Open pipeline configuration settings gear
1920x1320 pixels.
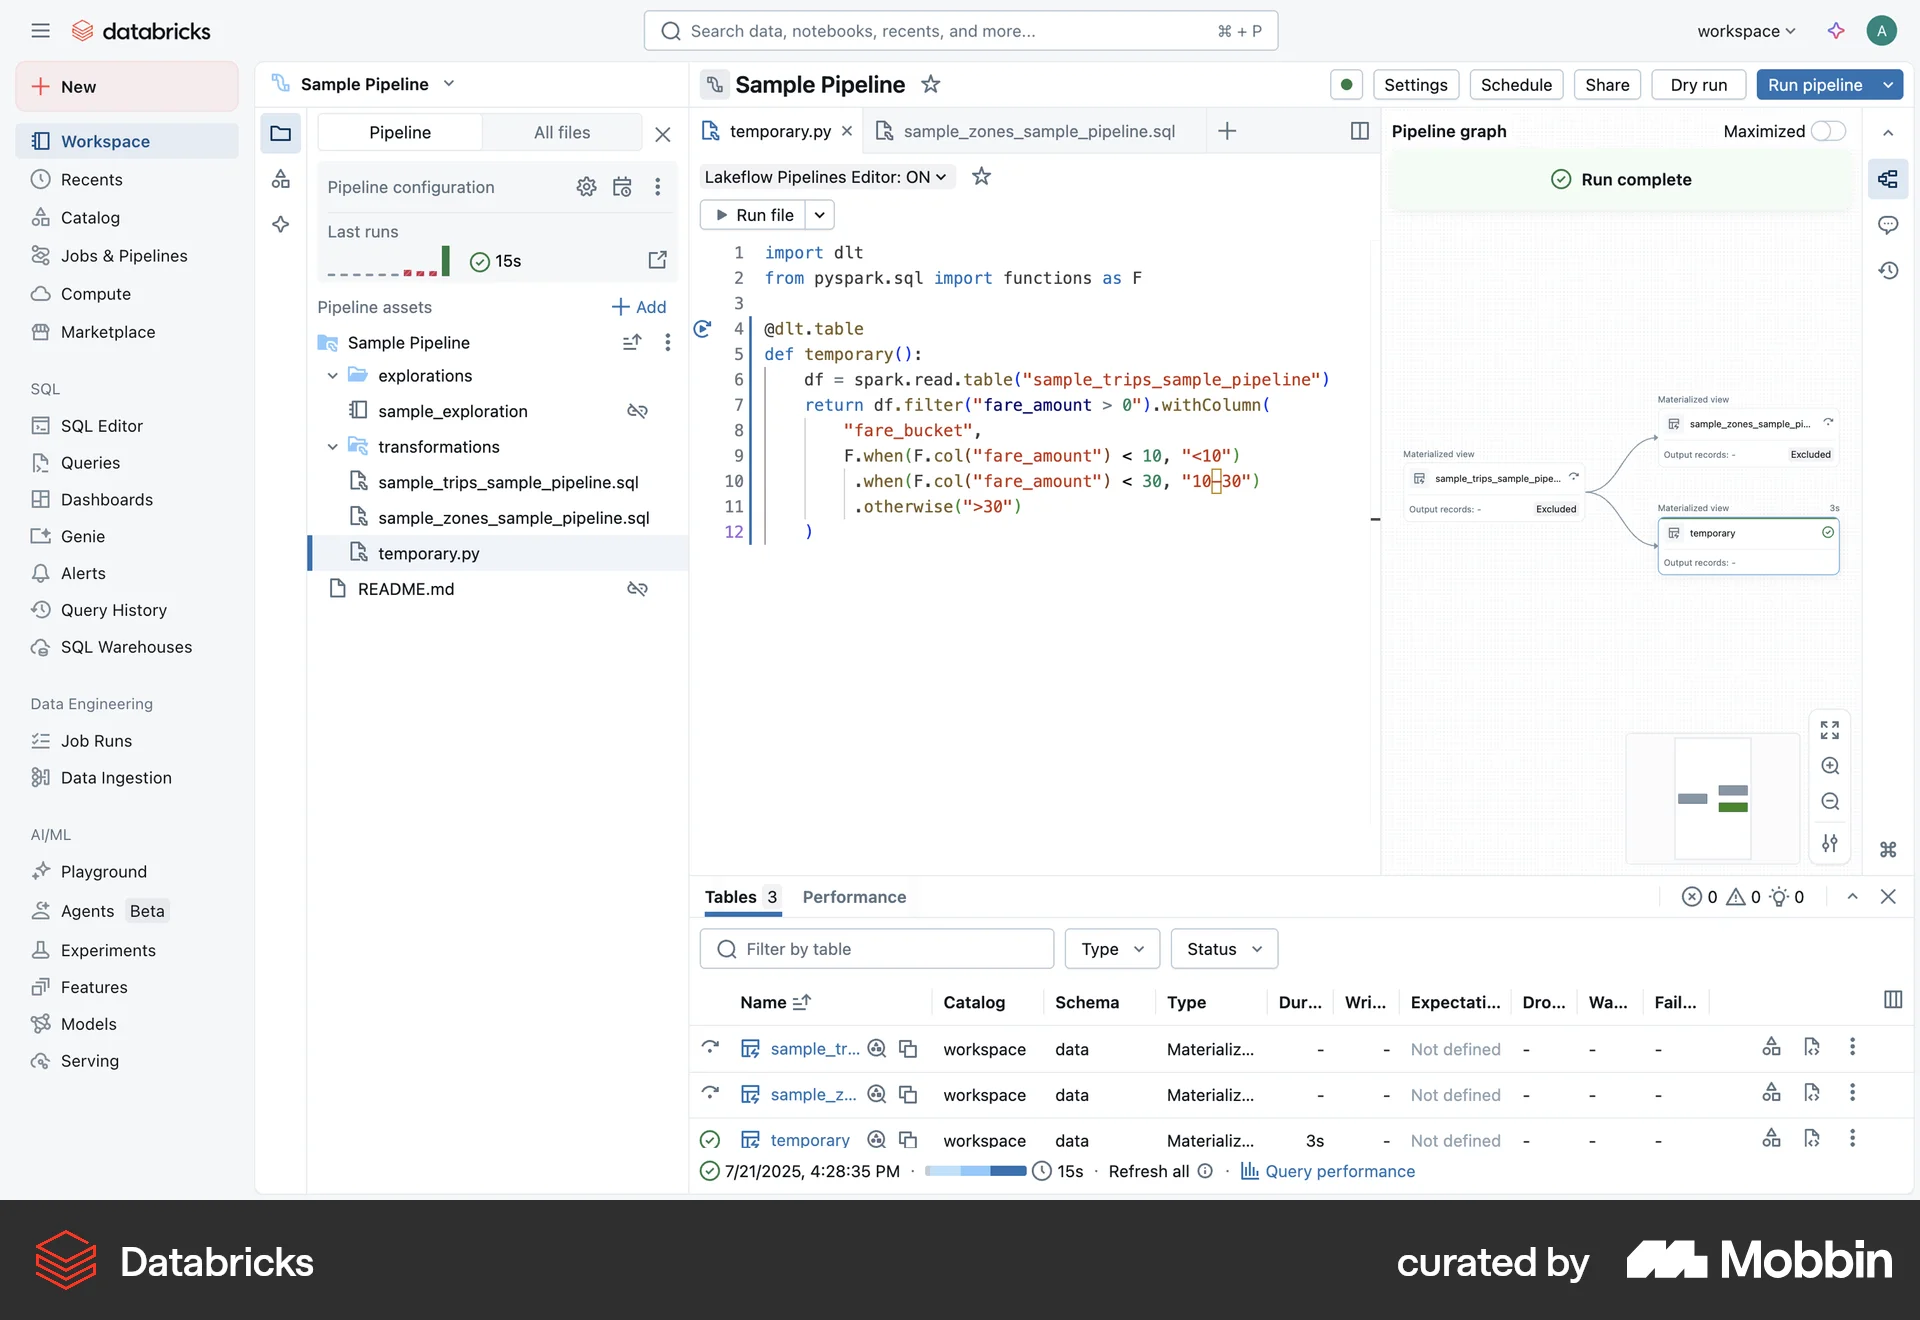click(587, 187)
